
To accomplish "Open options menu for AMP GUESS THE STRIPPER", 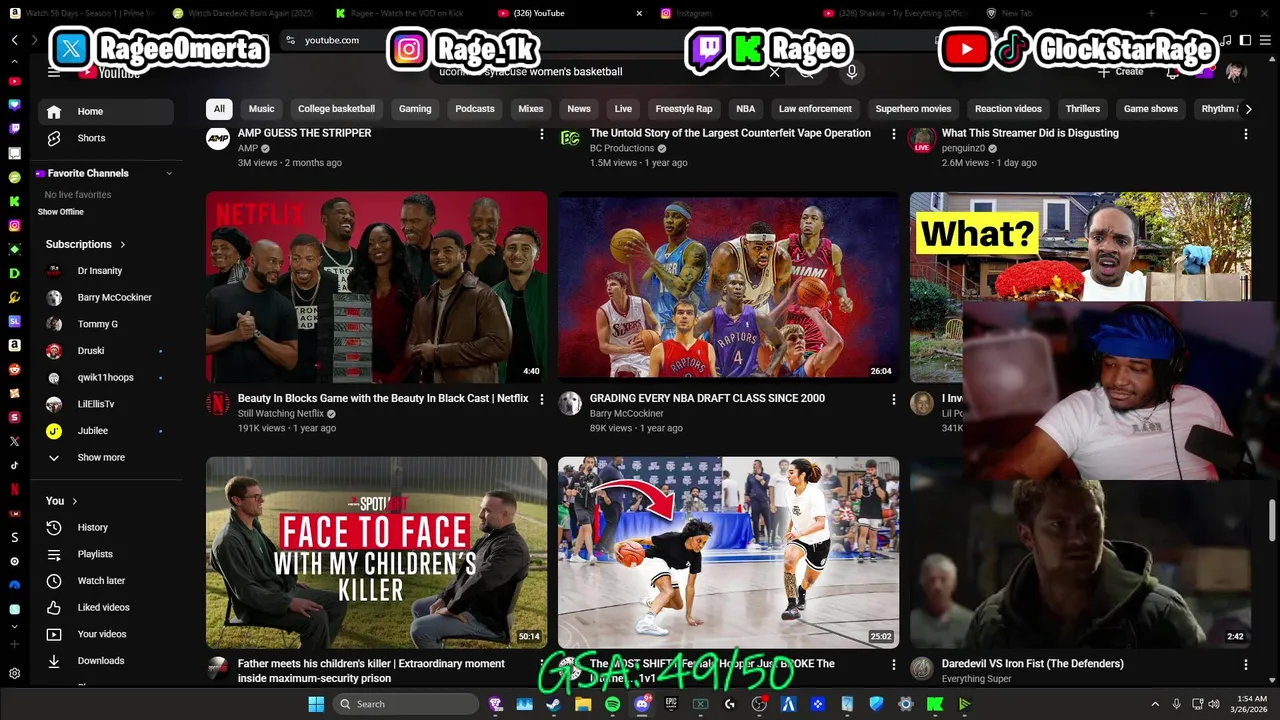I will (x=542, y=134).
